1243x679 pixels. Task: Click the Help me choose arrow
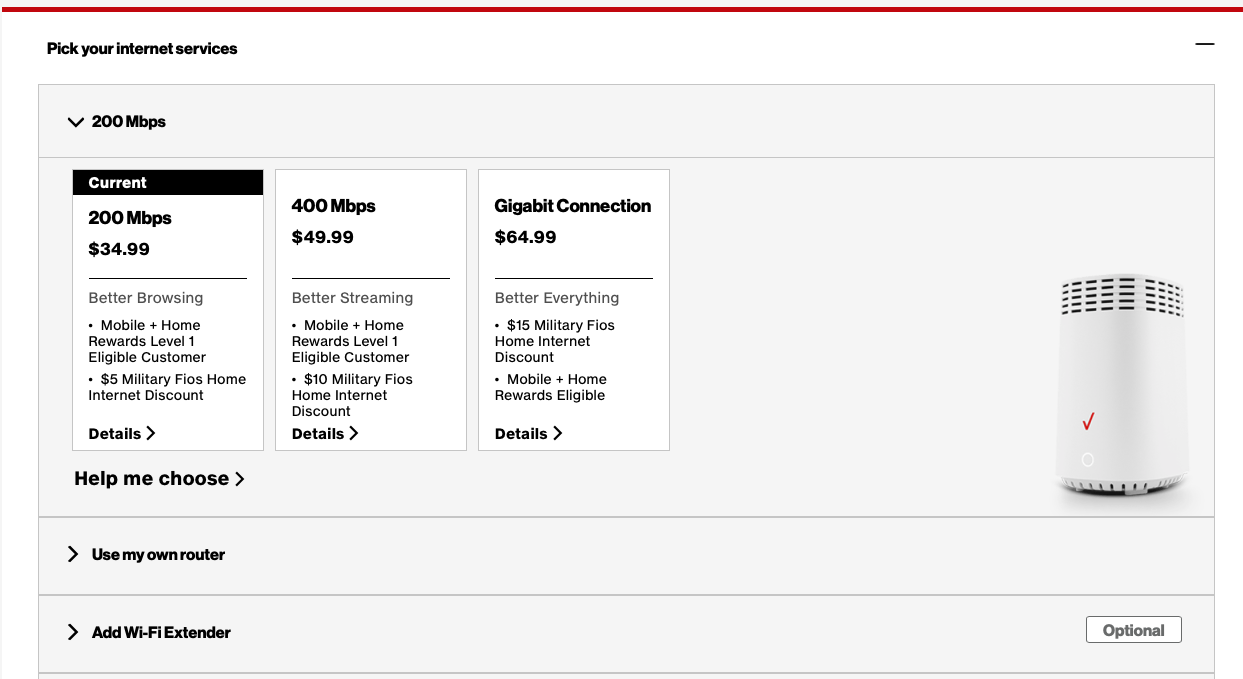pos(240,479)
